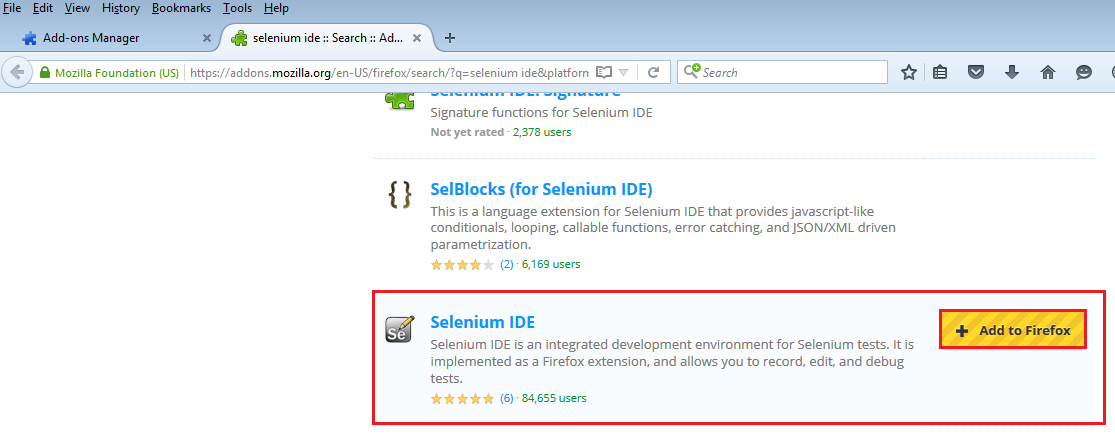
Task: Open the Help menu
Action: point(276,9)
